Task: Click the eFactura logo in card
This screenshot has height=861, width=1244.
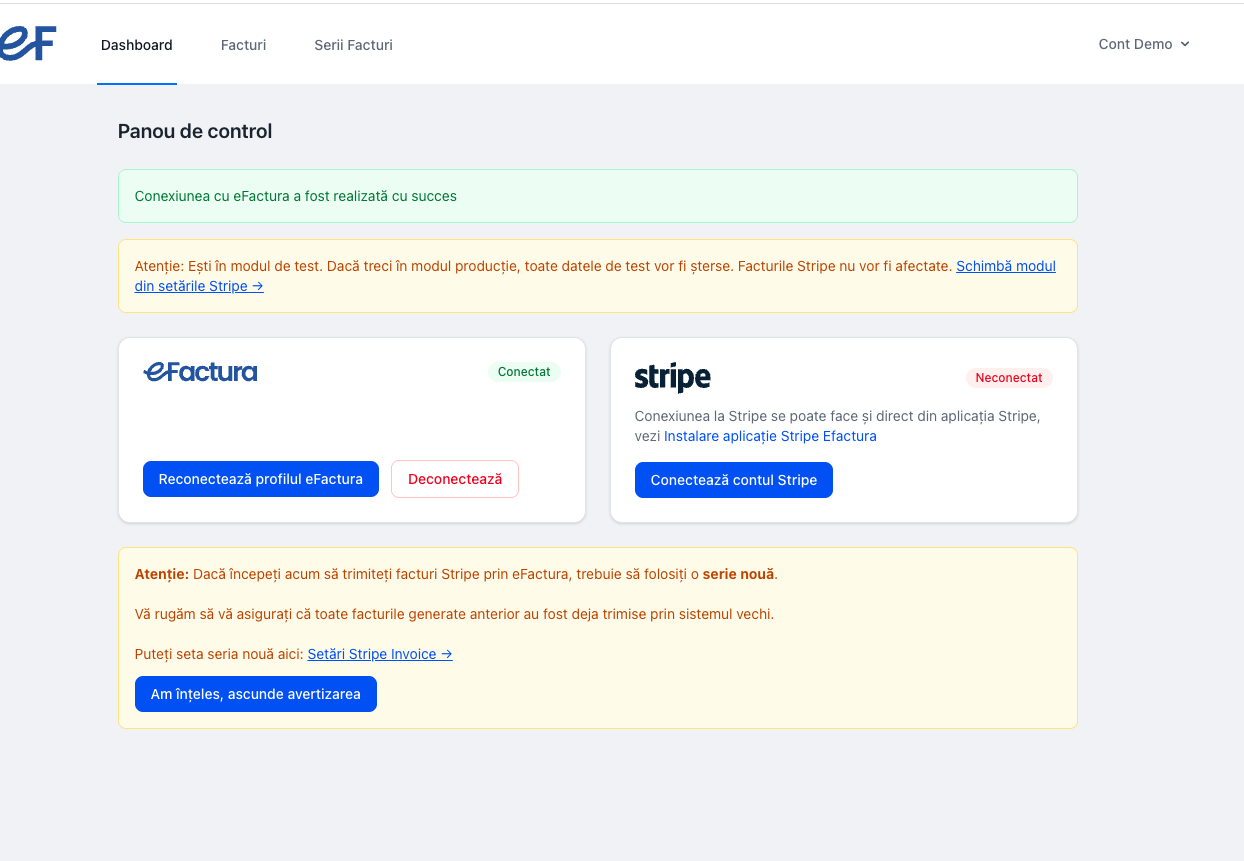Action: click(200, 372)
